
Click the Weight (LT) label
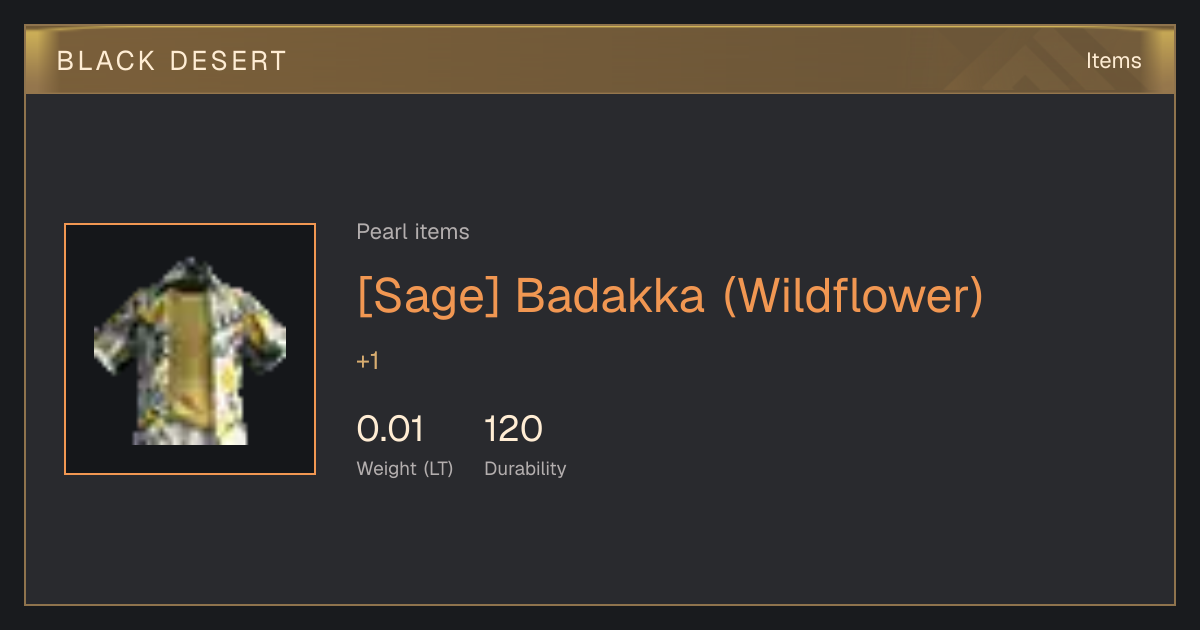(x=405, y=469)
